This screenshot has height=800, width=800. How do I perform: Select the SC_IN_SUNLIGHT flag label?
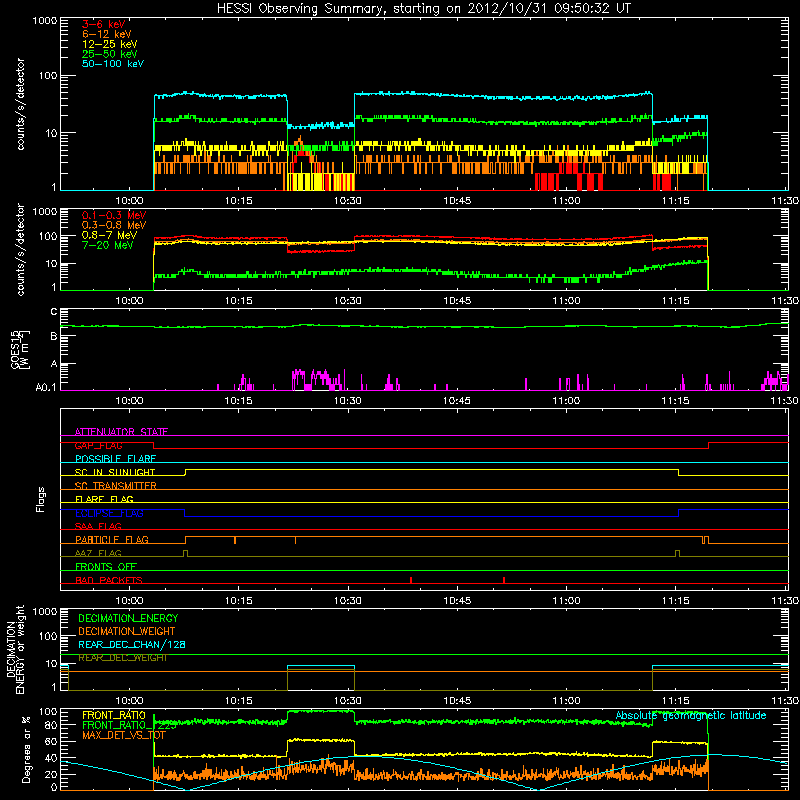pyautogui.click(x=115, y=472)
